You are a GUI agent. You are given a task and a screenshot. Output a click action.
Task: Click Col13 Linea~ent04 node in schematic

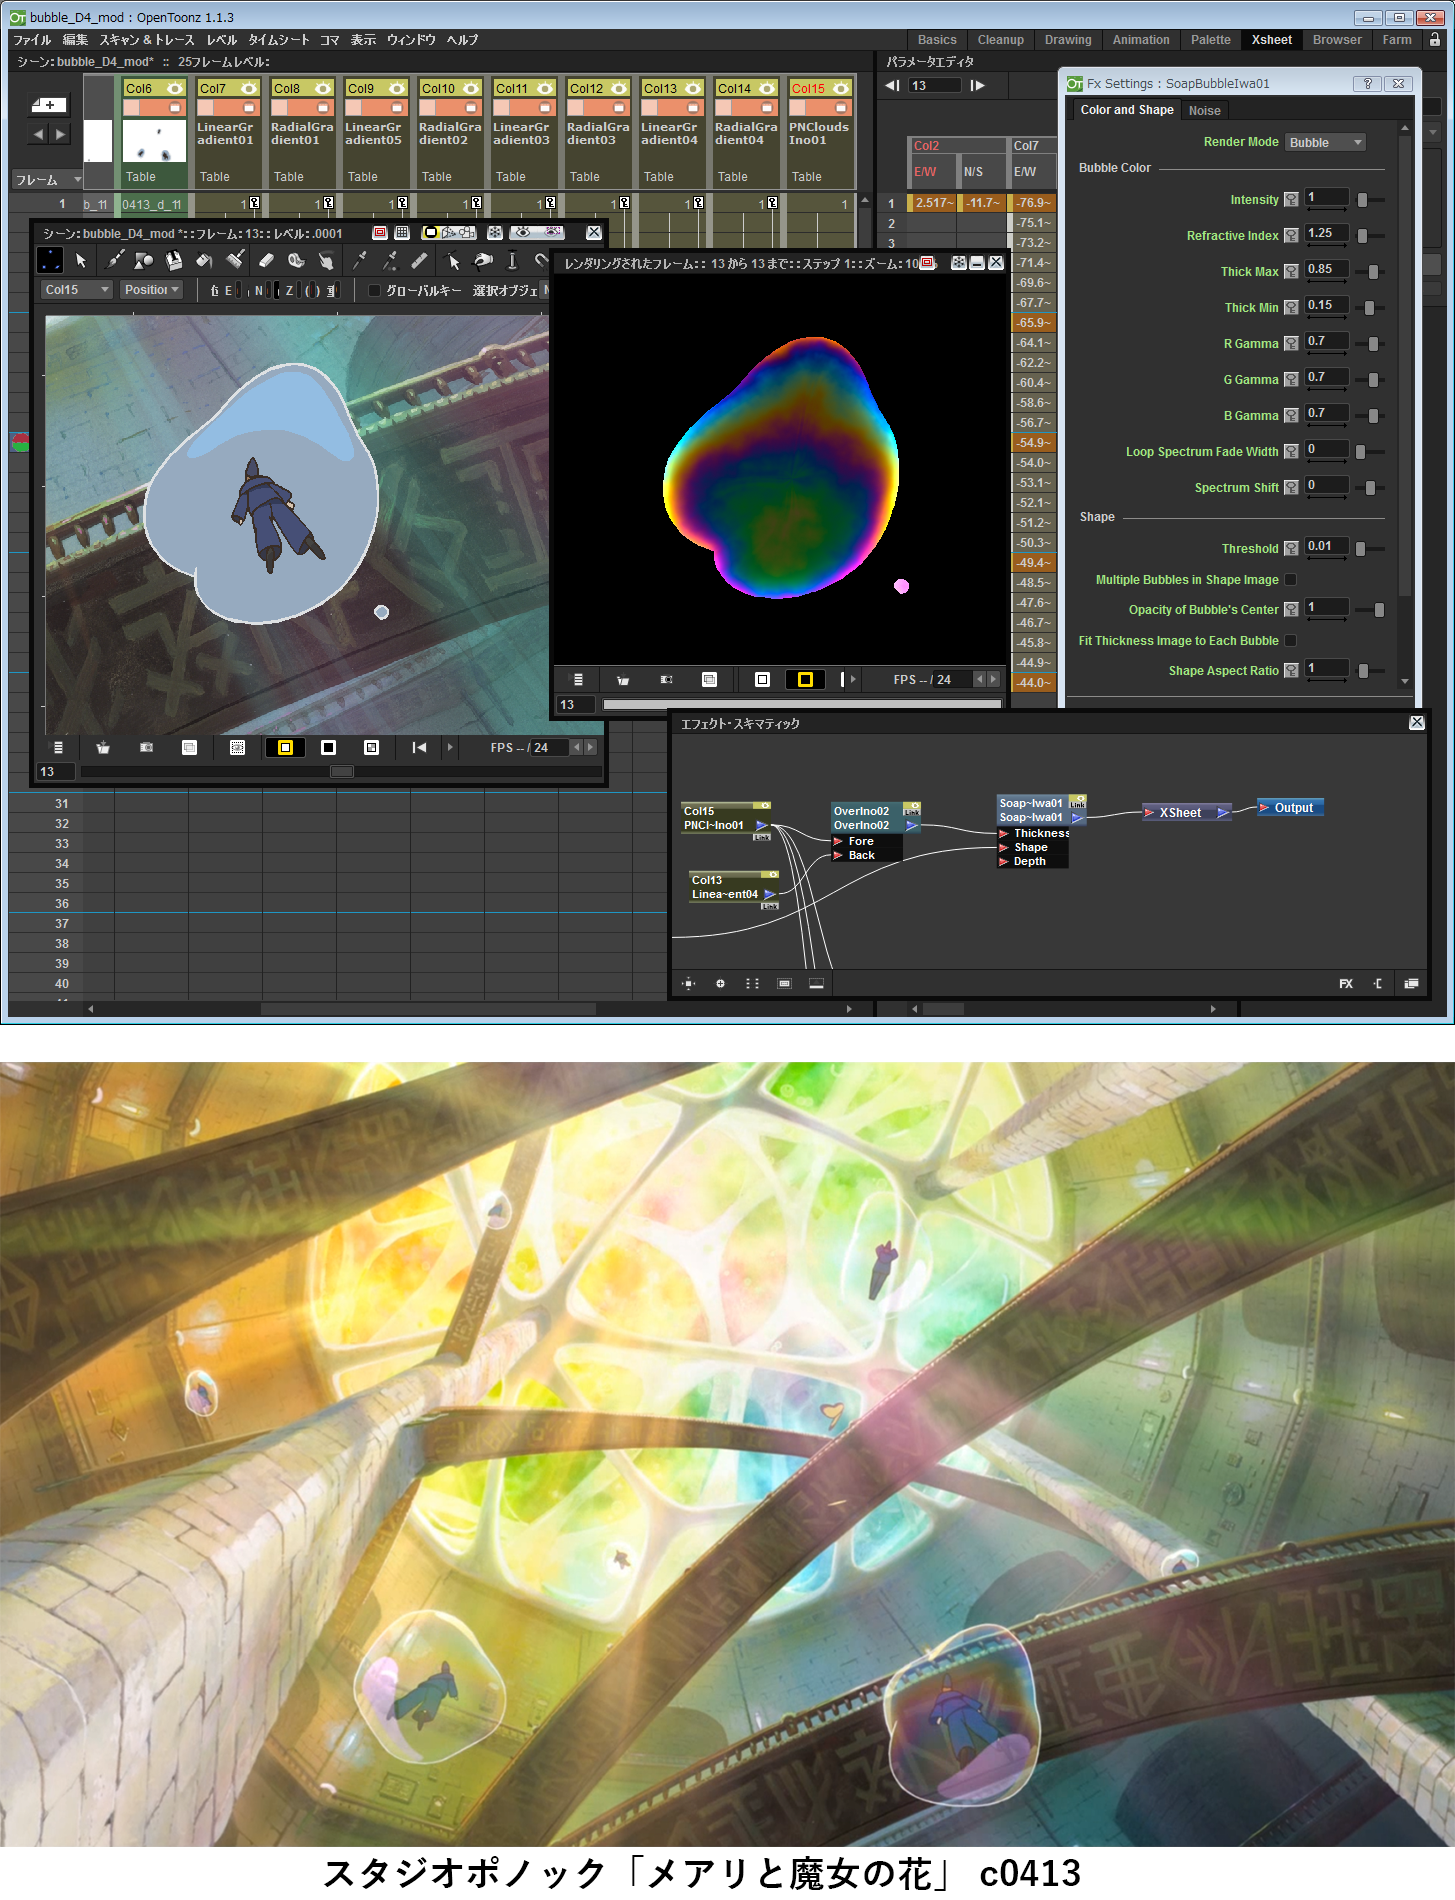pyautogui.click(x=733, y=888)
